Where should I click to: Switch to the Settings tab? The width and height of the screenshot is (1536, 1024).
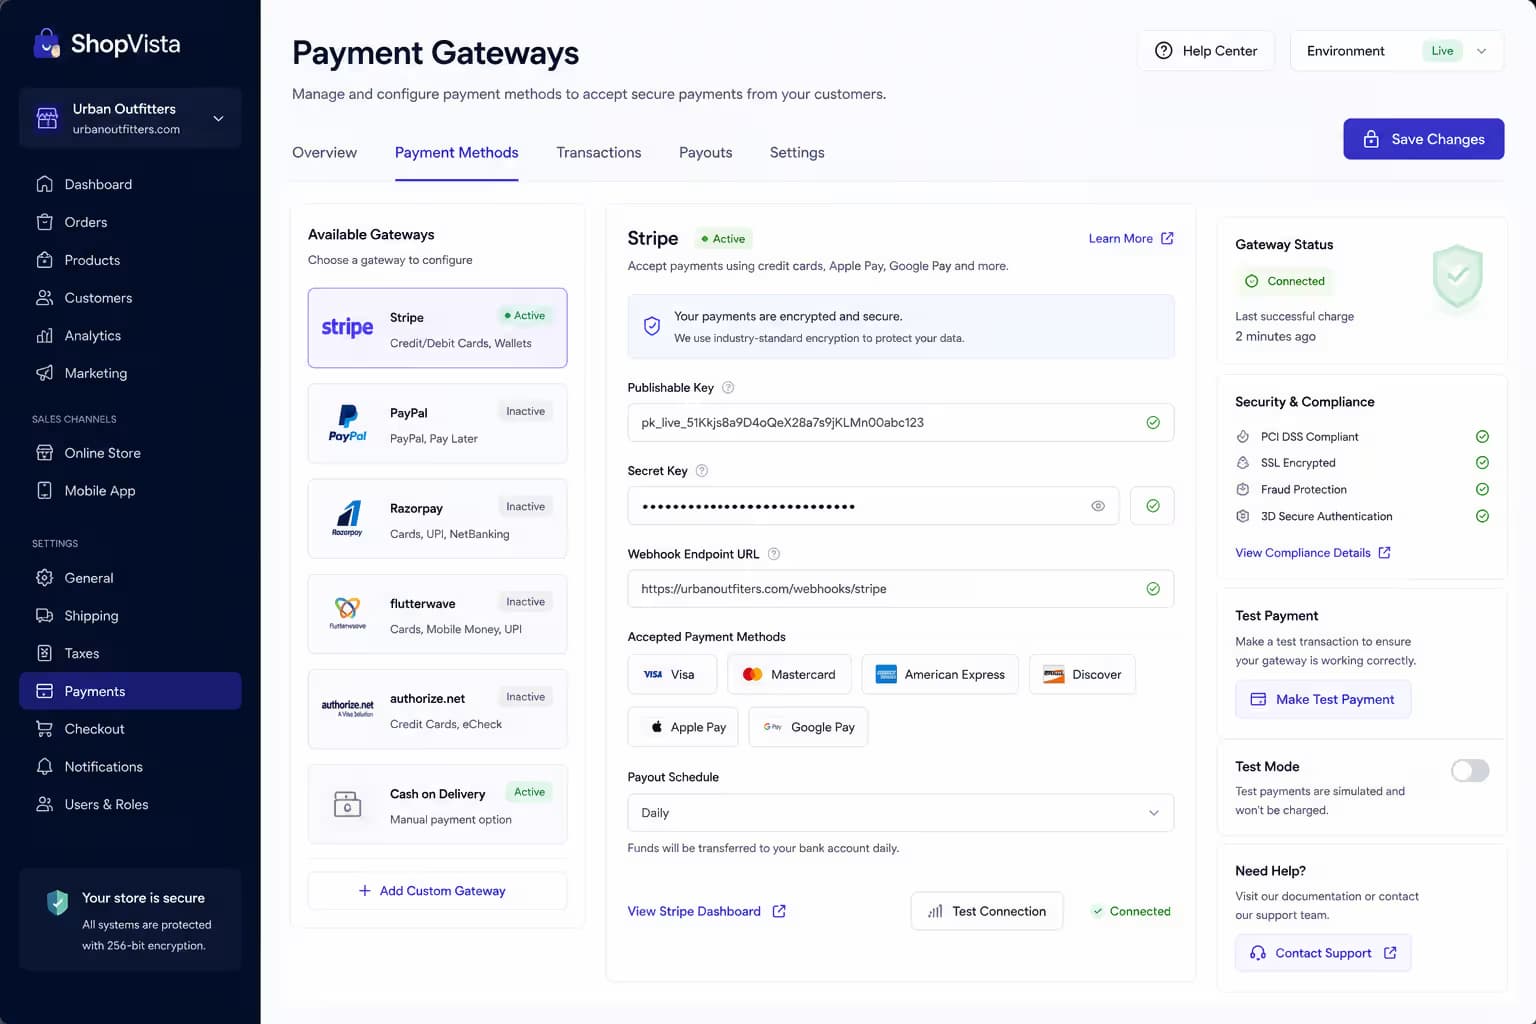[x=797, y=153]
